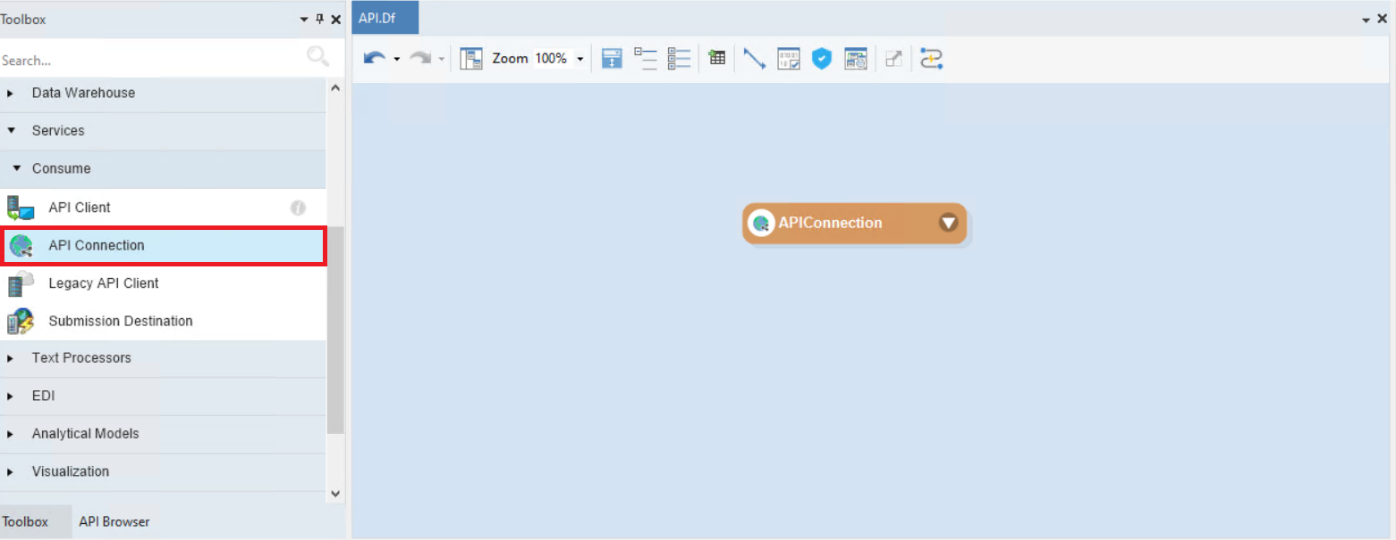Click the tree list icon with thin lines

pos(645,59)
